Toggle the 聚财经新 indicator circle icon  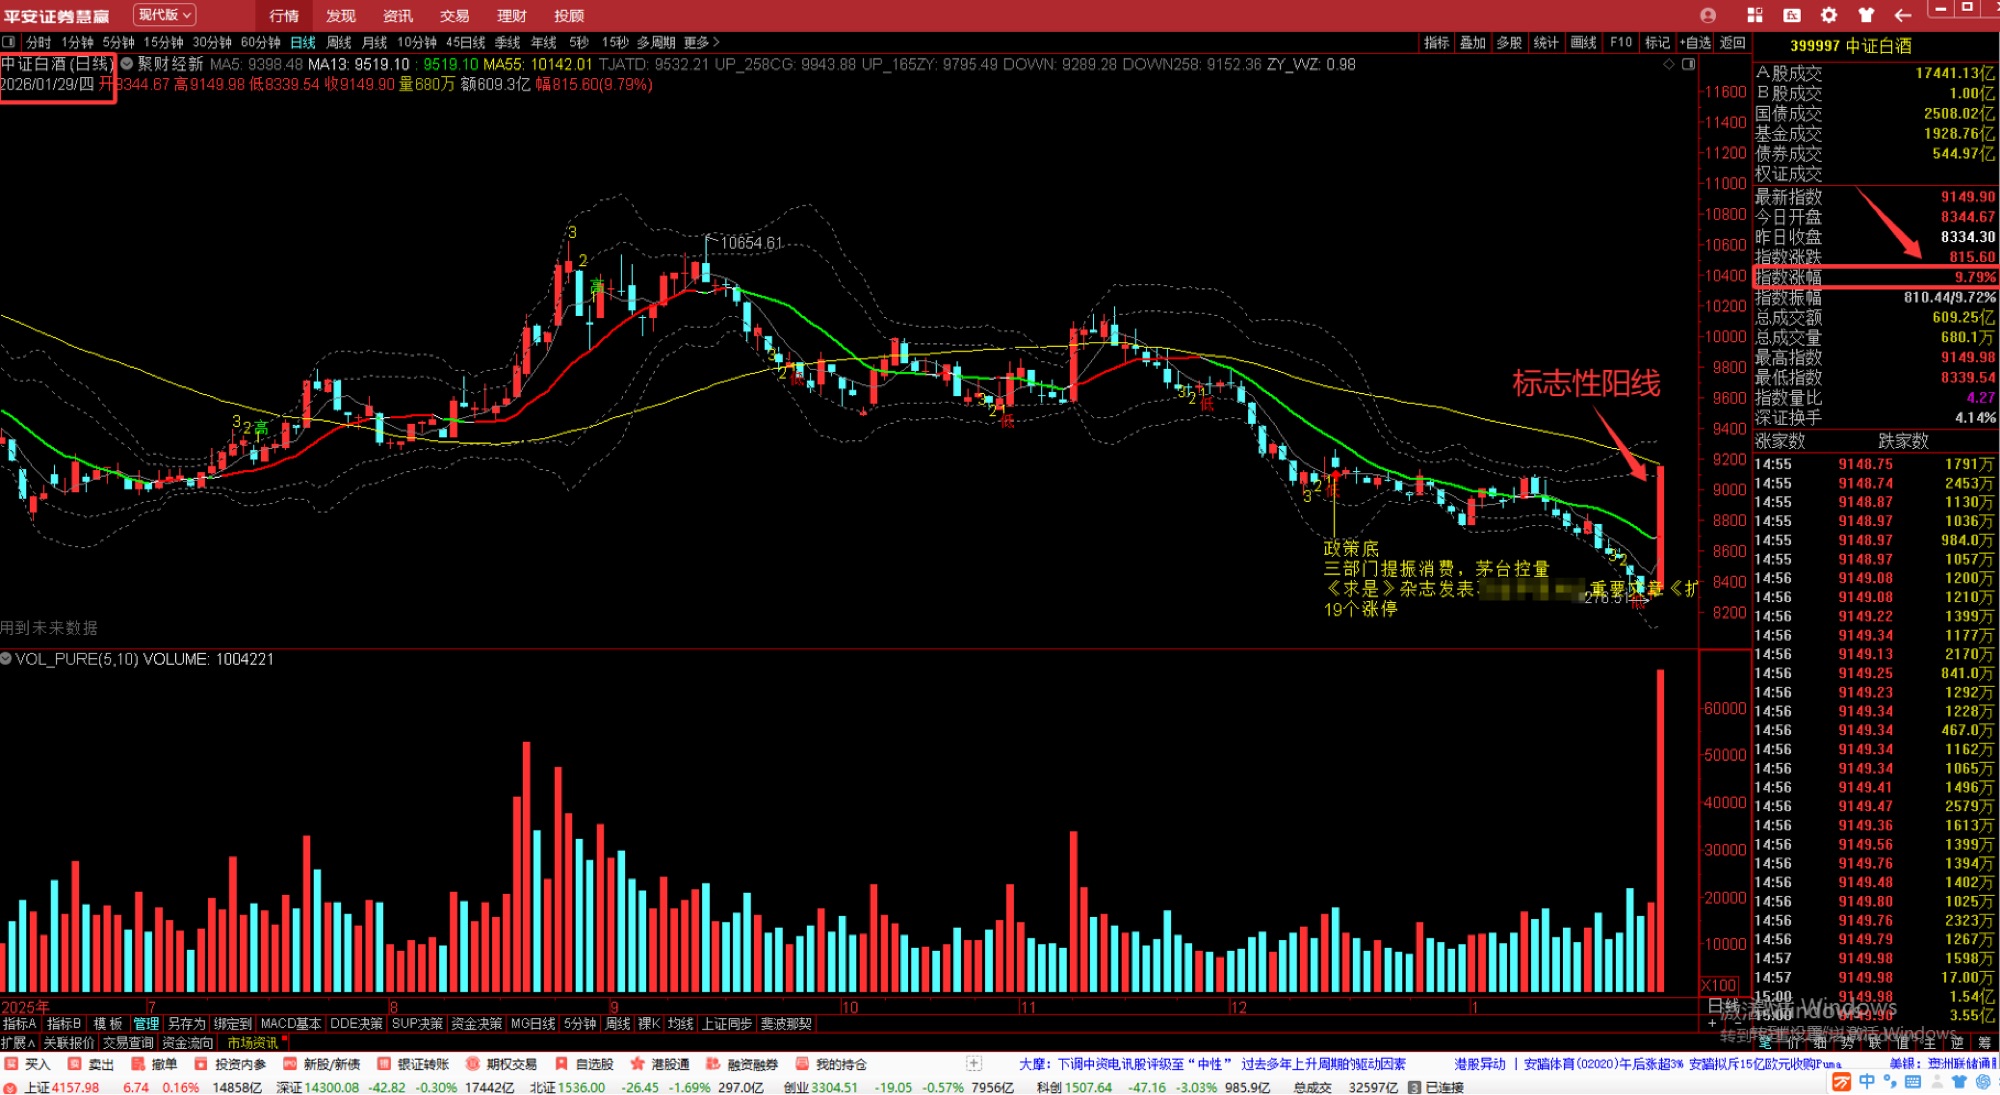tap(127, 64)
